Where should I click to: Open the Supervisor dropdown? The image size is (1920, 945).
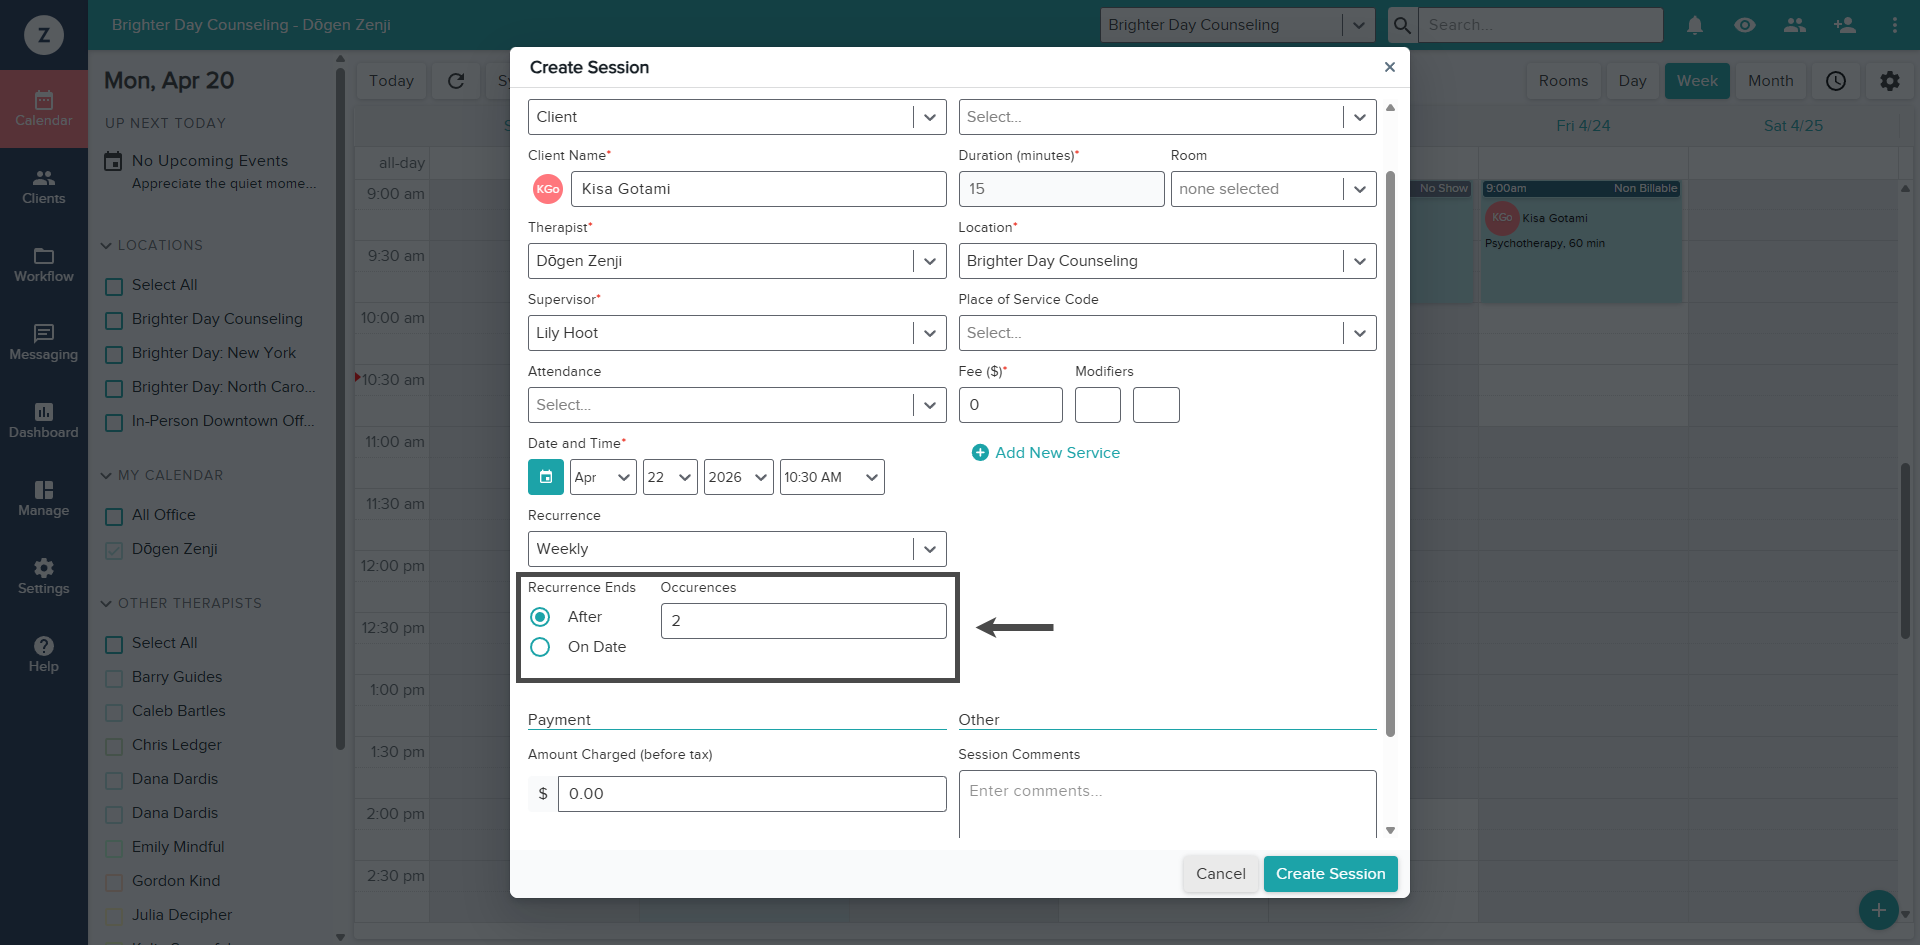pyautogui.click(x=737, y=333)
